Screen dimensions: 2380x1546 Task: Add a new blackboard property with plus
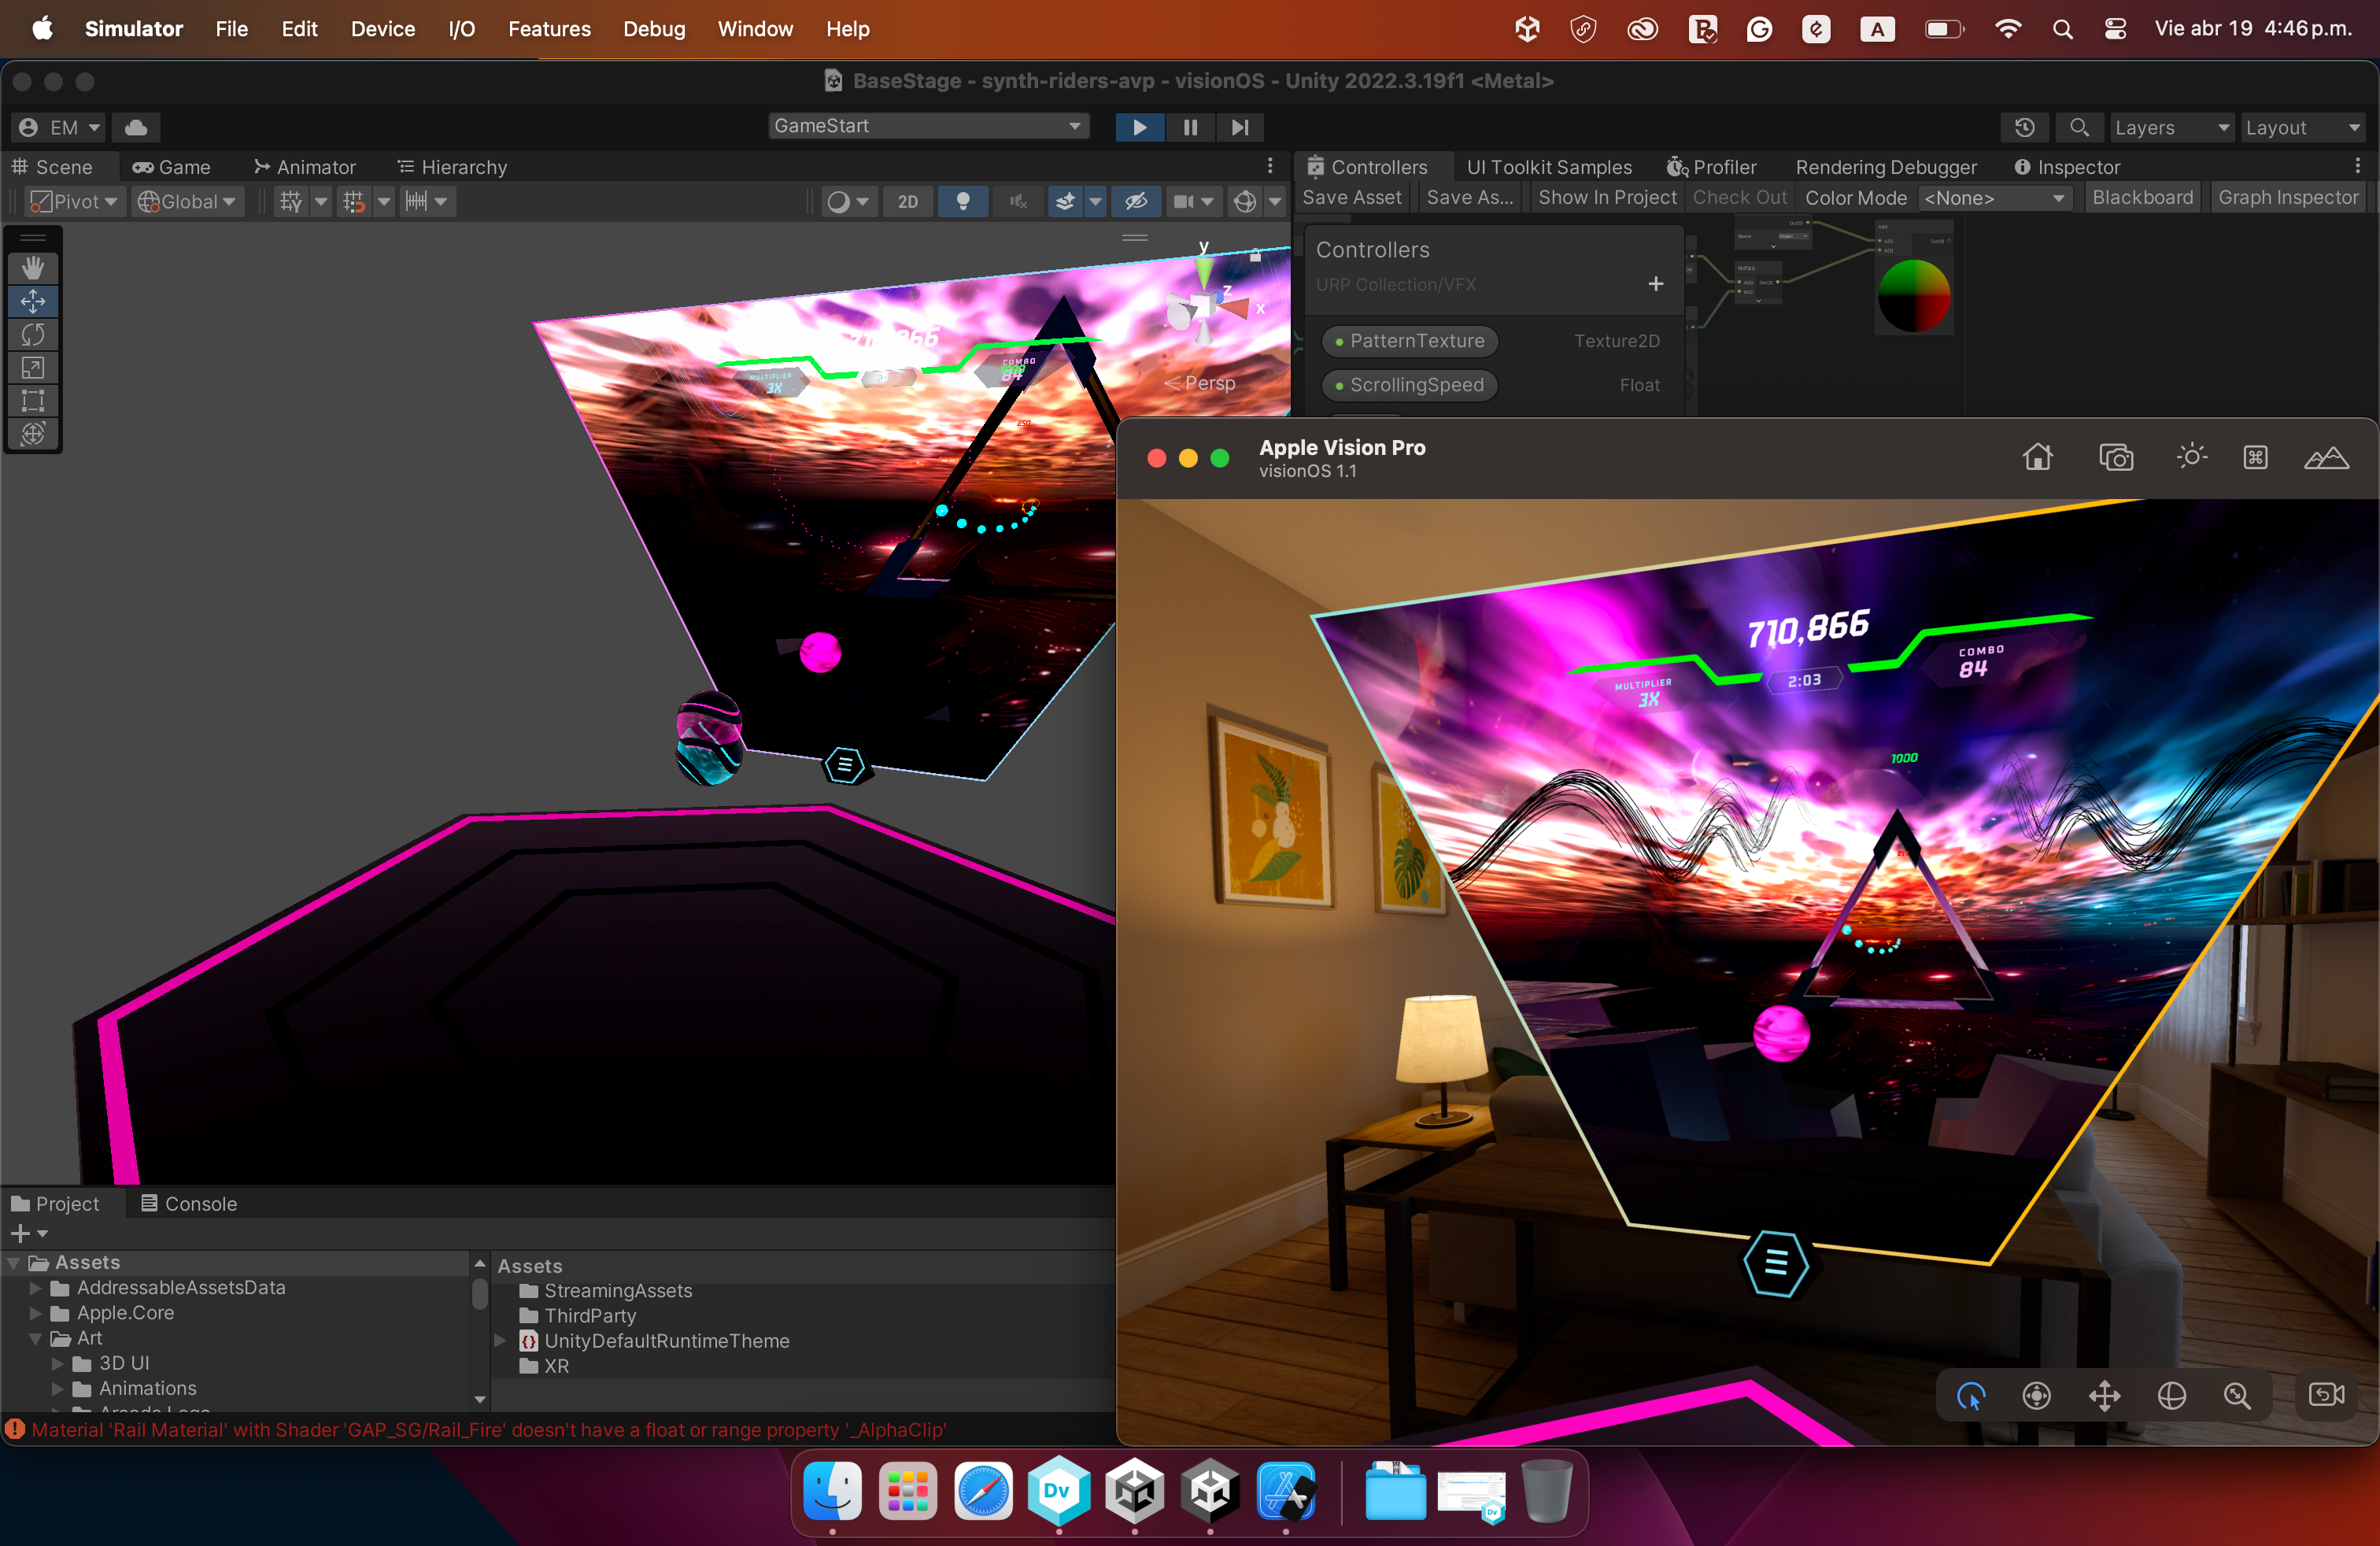point(1655,284)
